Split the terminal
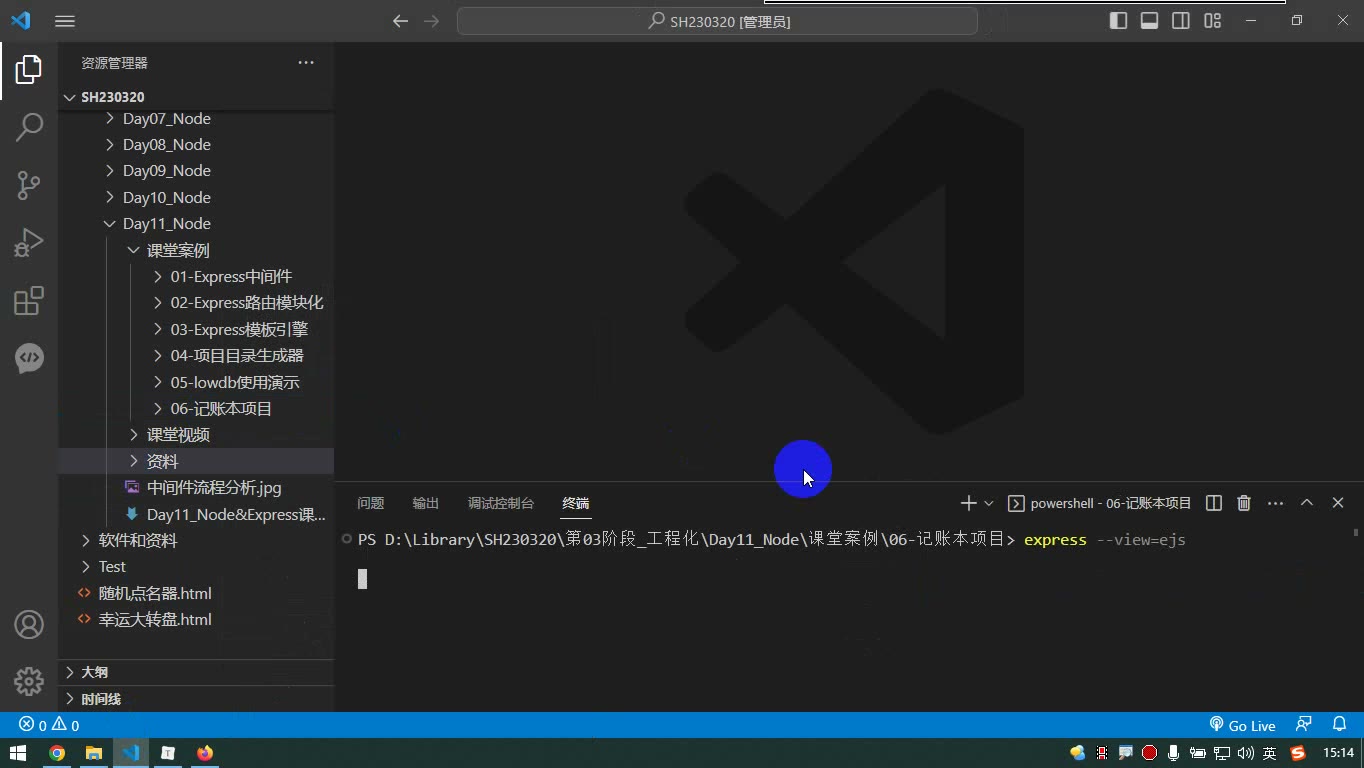Screen dimensions: 1364x768 (1214, 503)
